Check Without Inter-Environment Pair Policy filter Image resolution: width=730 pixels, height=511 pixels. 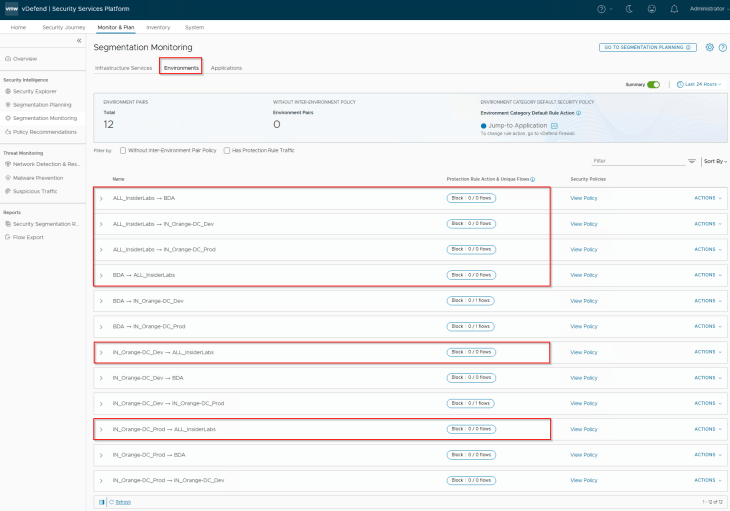point(123,150)
